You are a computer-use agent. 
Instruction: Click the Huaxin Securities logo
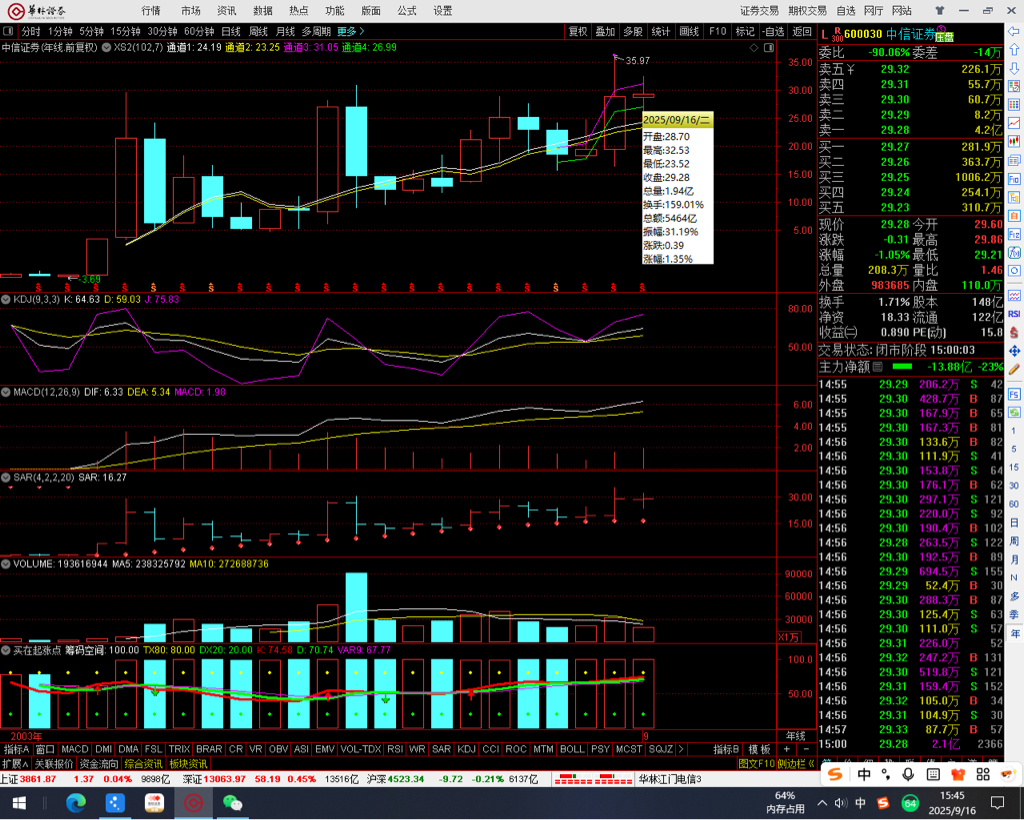point(36,10)
